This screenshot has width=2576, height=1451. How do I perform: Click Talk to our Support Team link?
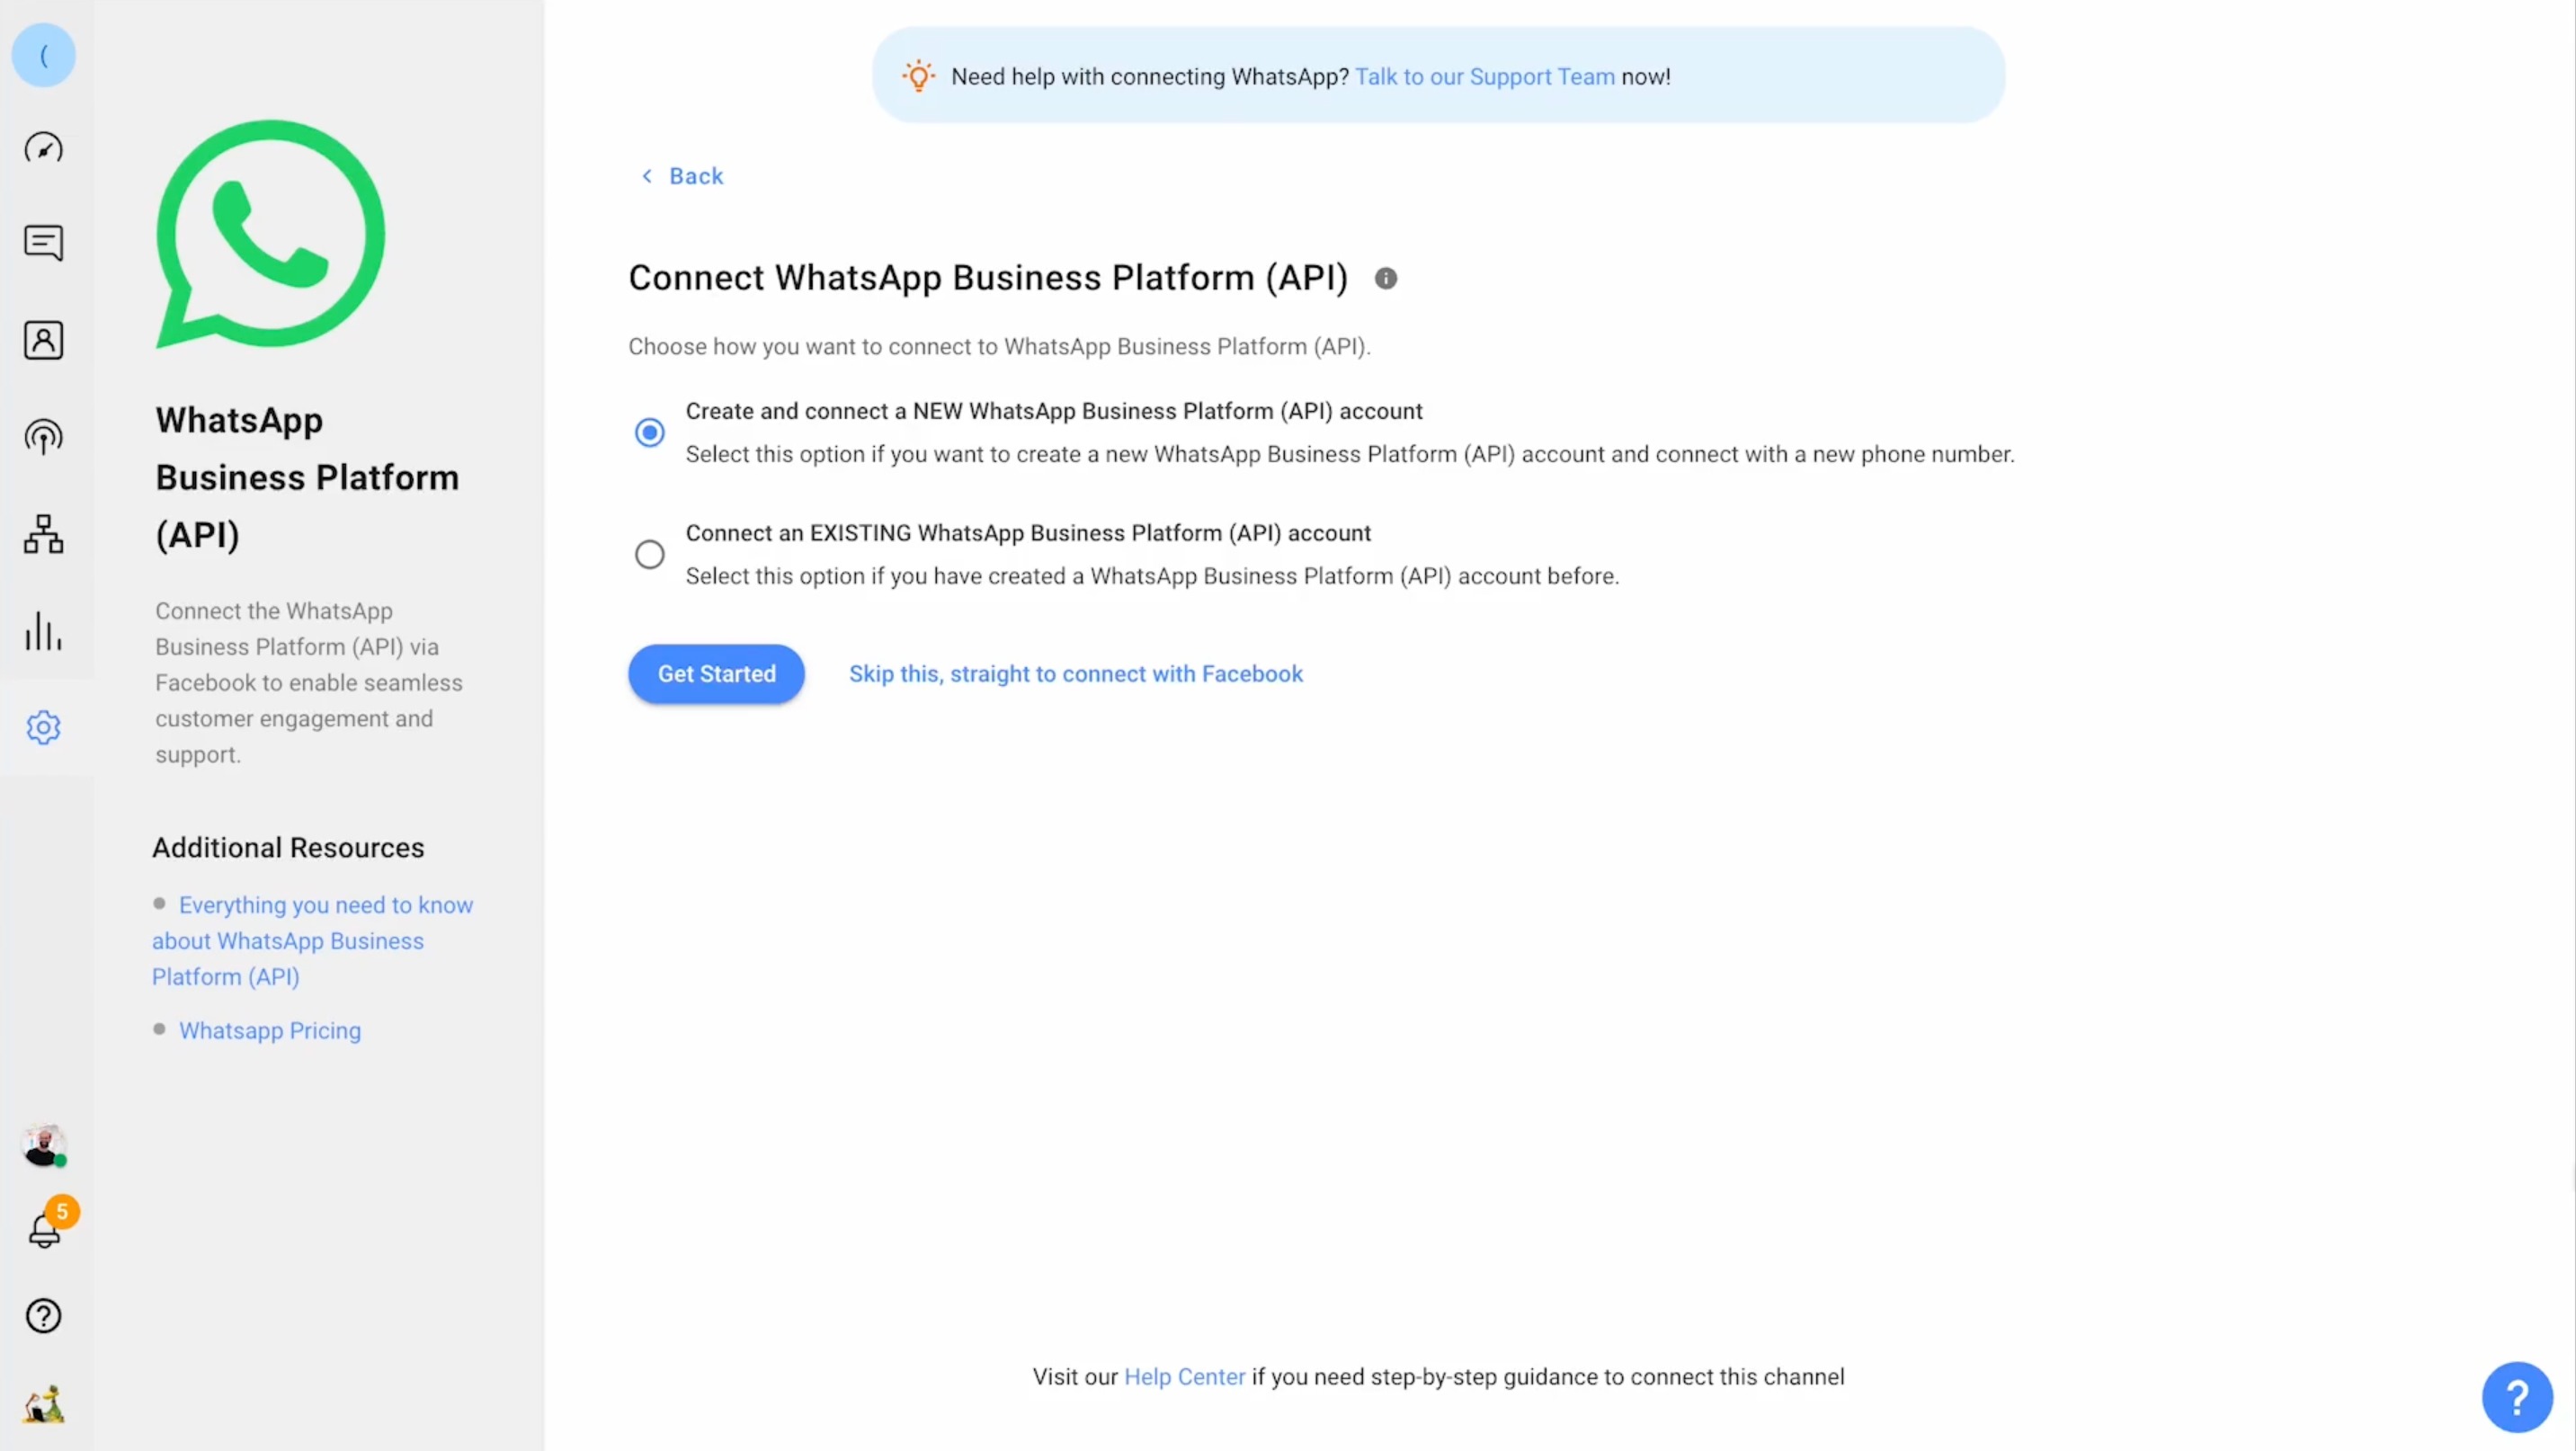click(x=1484, y=75)
